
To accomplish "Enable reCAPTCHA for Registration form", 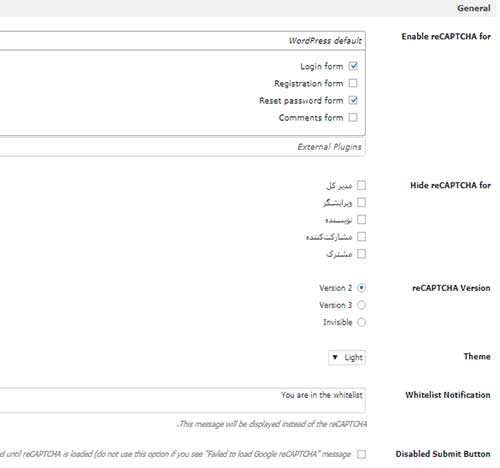I will coord(353,83).
